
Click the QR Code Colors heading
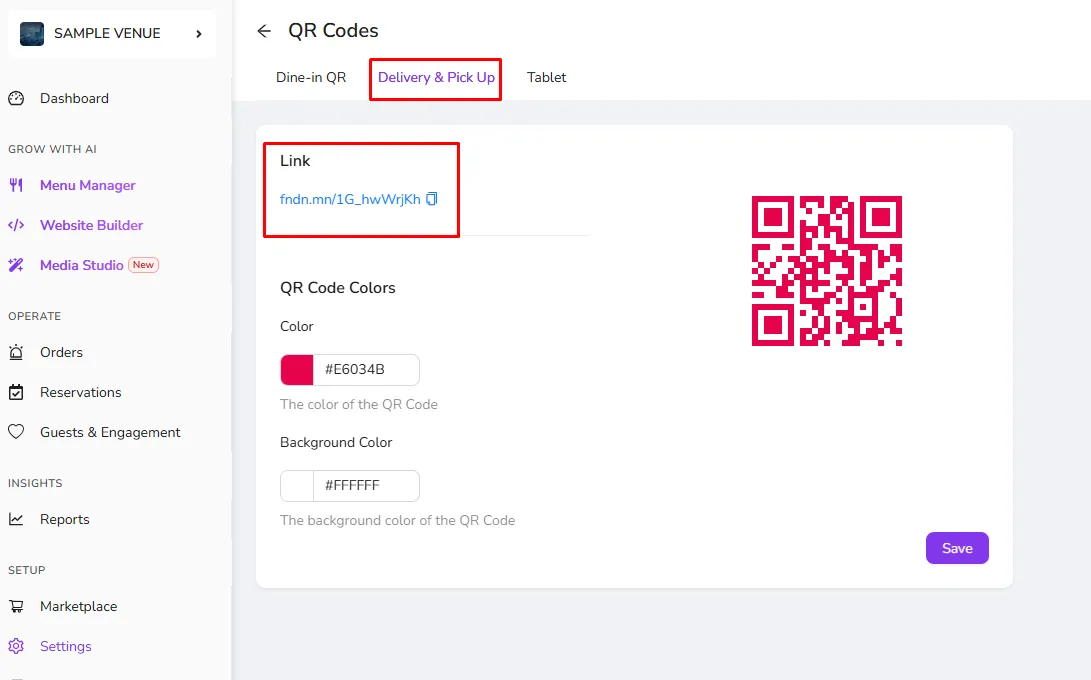[337, 288]
